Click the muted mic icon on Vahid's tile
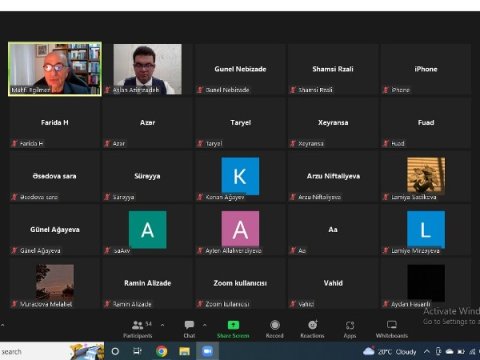The height and width of the screenshot is (360, 480). 293,304
